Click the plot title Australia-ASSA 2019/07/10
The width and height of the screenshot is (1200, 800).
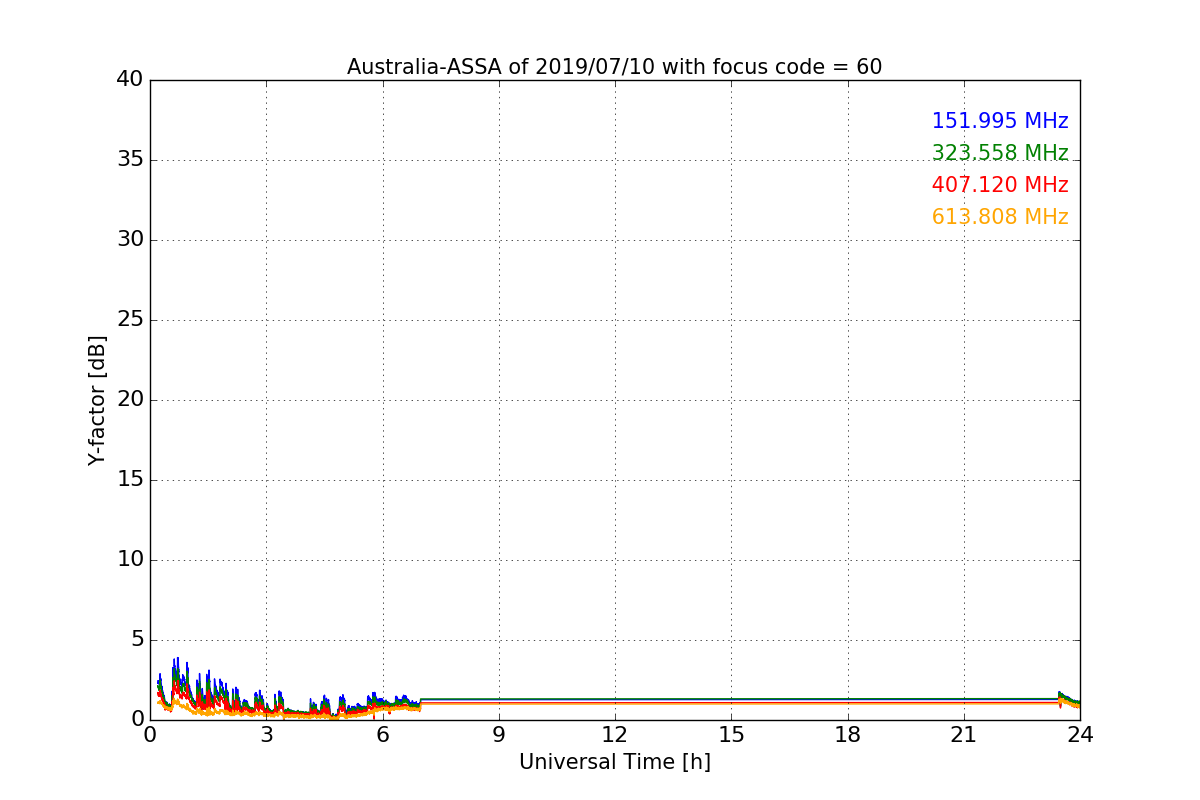pos(614,67)
